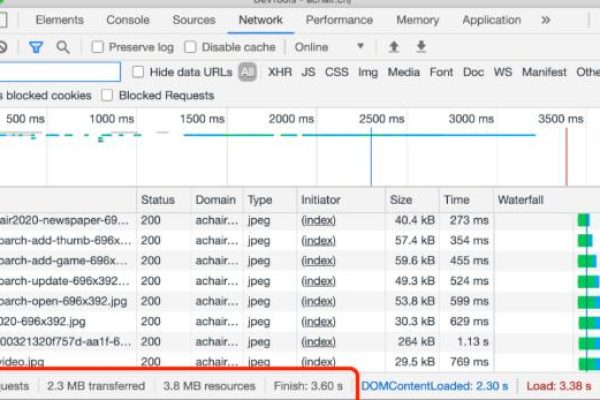Open the Online throttling dropdown
Screen dimensions: 600x400
(329, 47)
